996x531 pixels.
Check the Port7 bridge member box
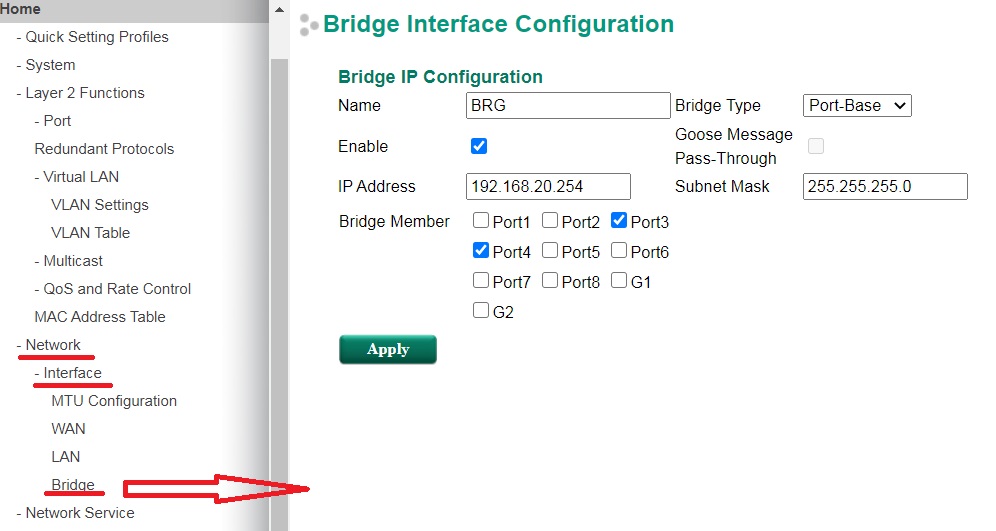tap(481, 280)
